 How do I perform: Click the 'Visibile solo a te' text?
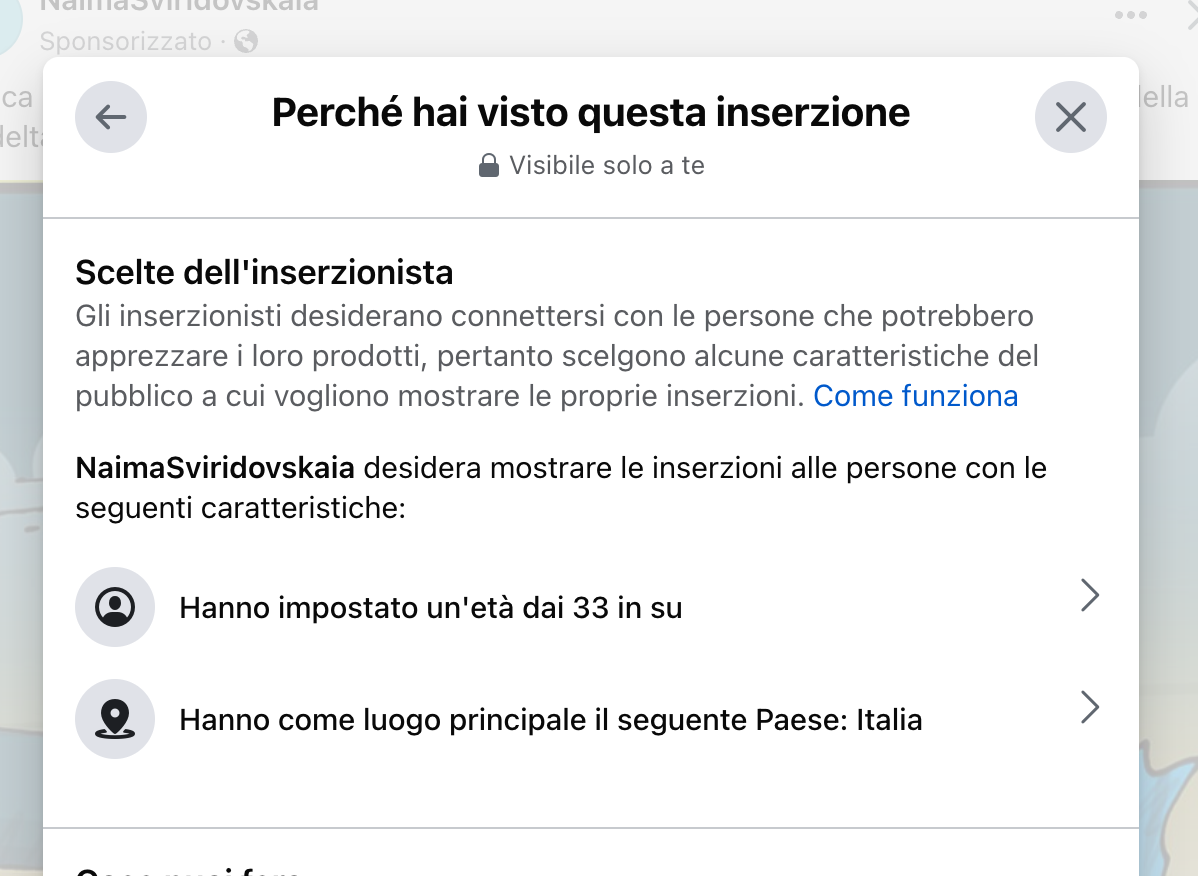point(607,165)
